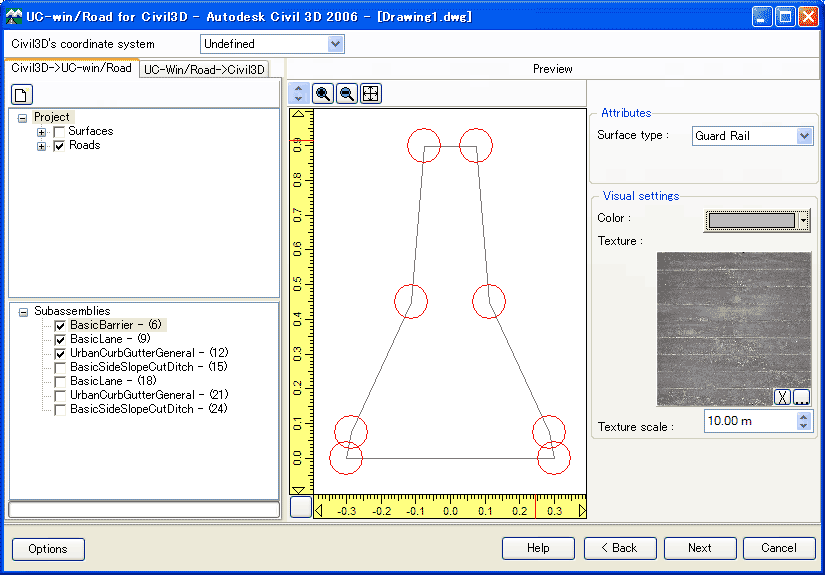Click the fit-to-view zoom extents icon
This screenshot has width=825, height=575.
point(370,94)
